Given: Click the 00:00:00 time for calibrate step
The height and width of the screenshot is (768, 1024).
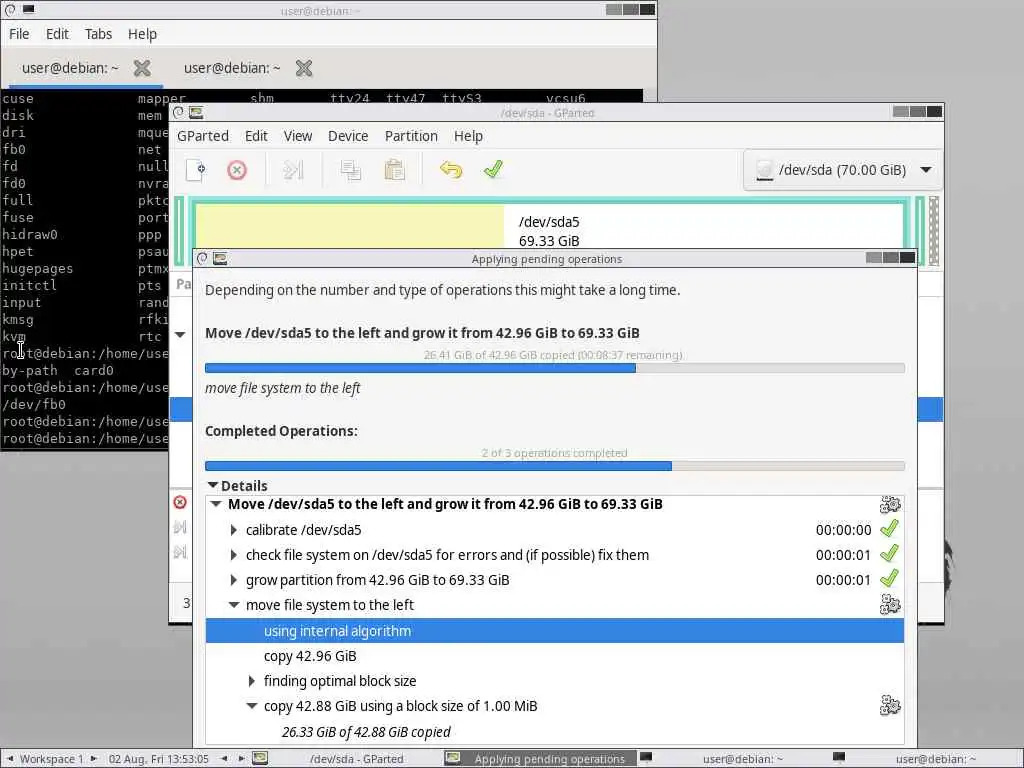Looking at the screenshot, I should 843,530.
